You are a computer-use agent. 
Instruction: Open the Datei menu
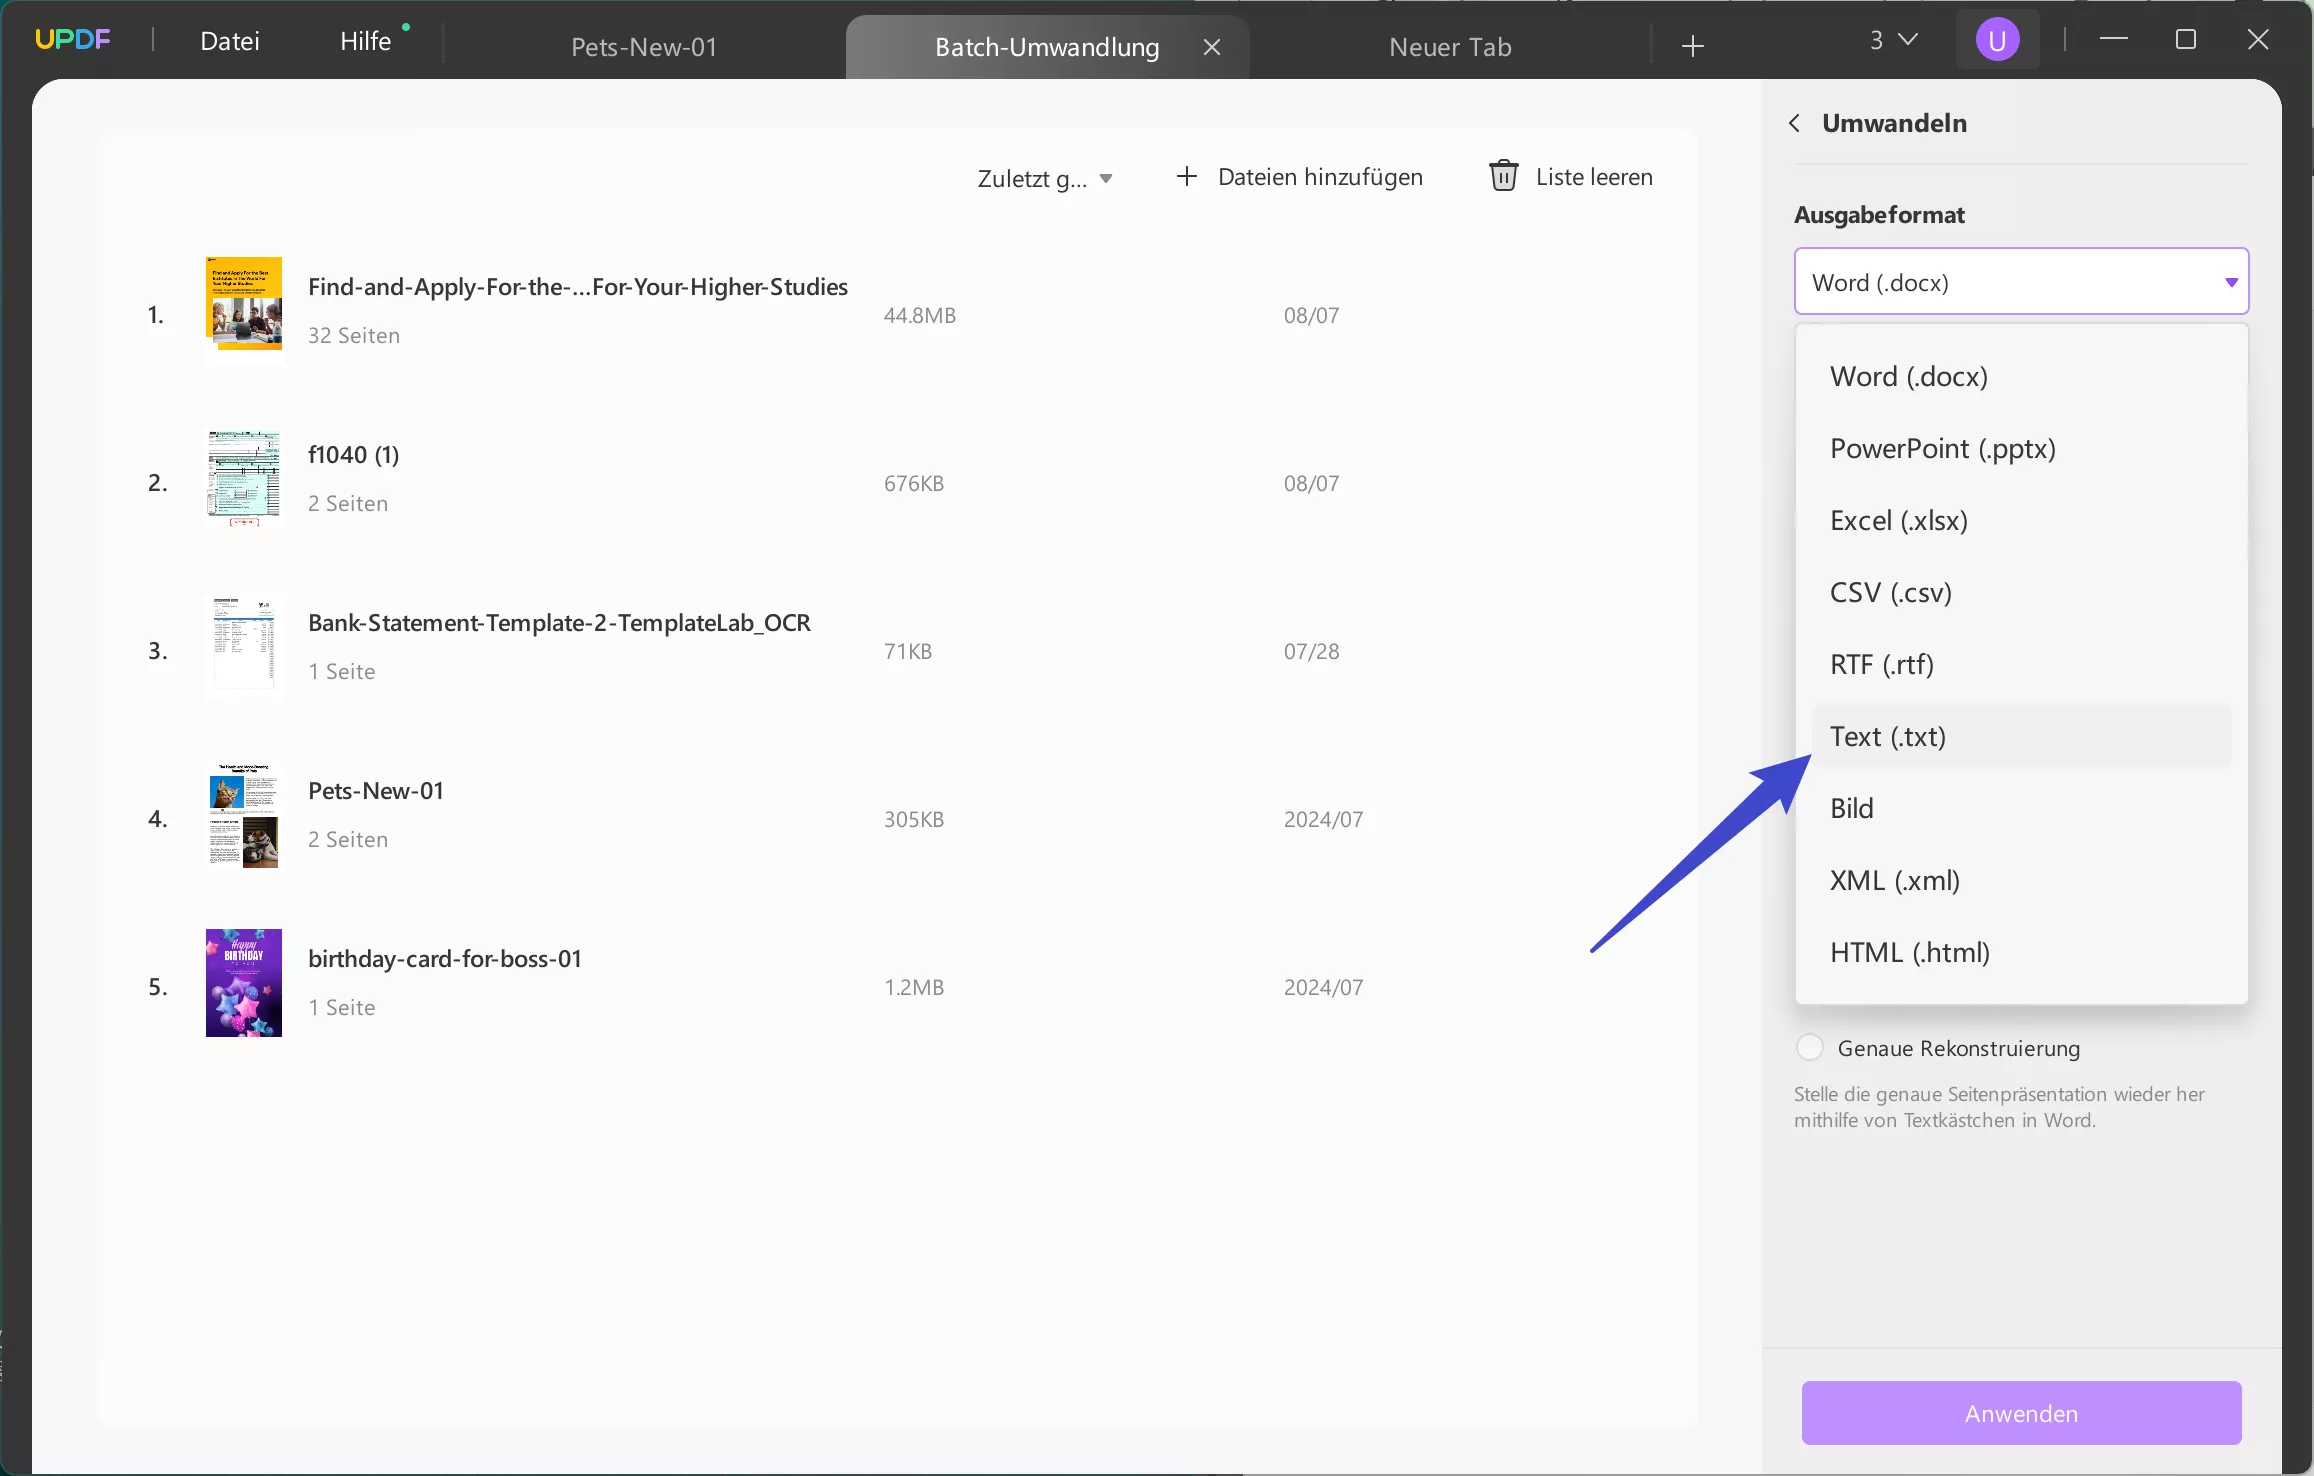tap(229, 41)
